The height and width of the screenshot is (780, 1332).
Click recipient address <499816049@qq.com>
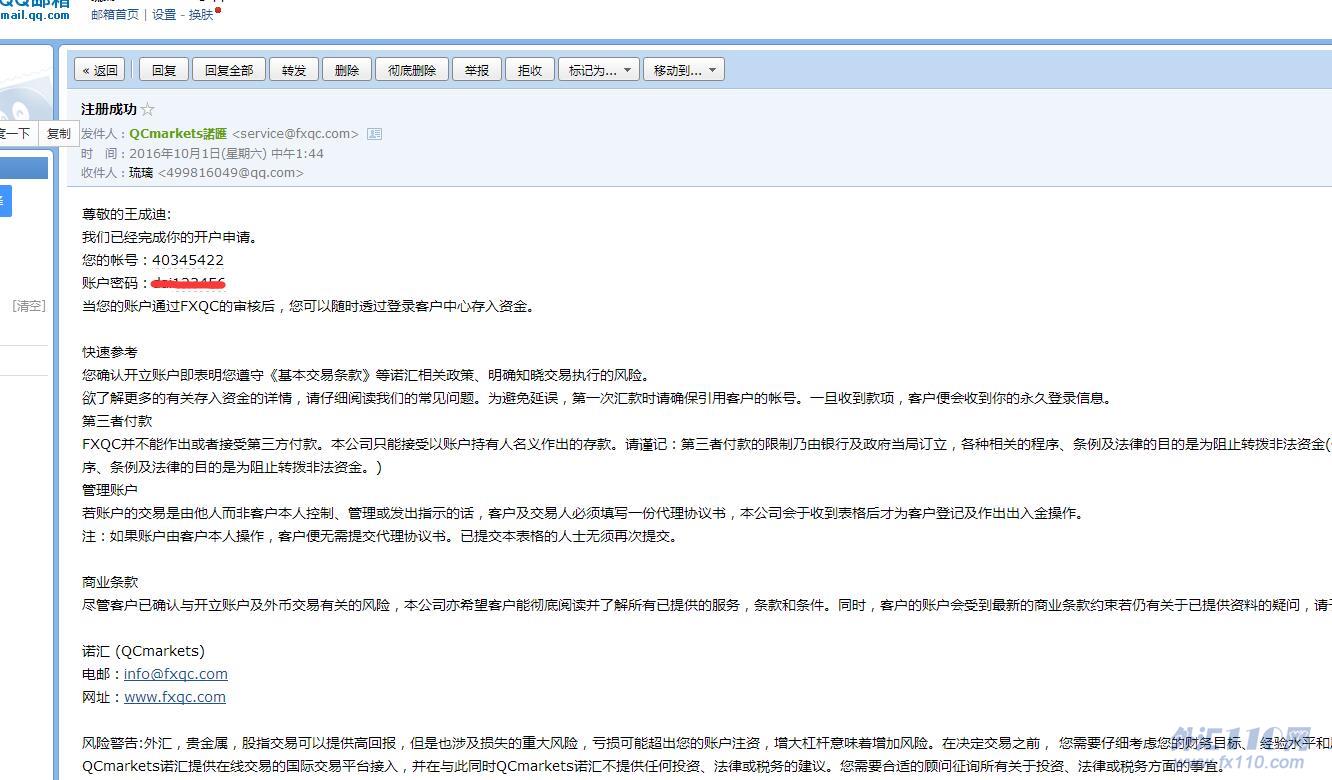[231, 172]
